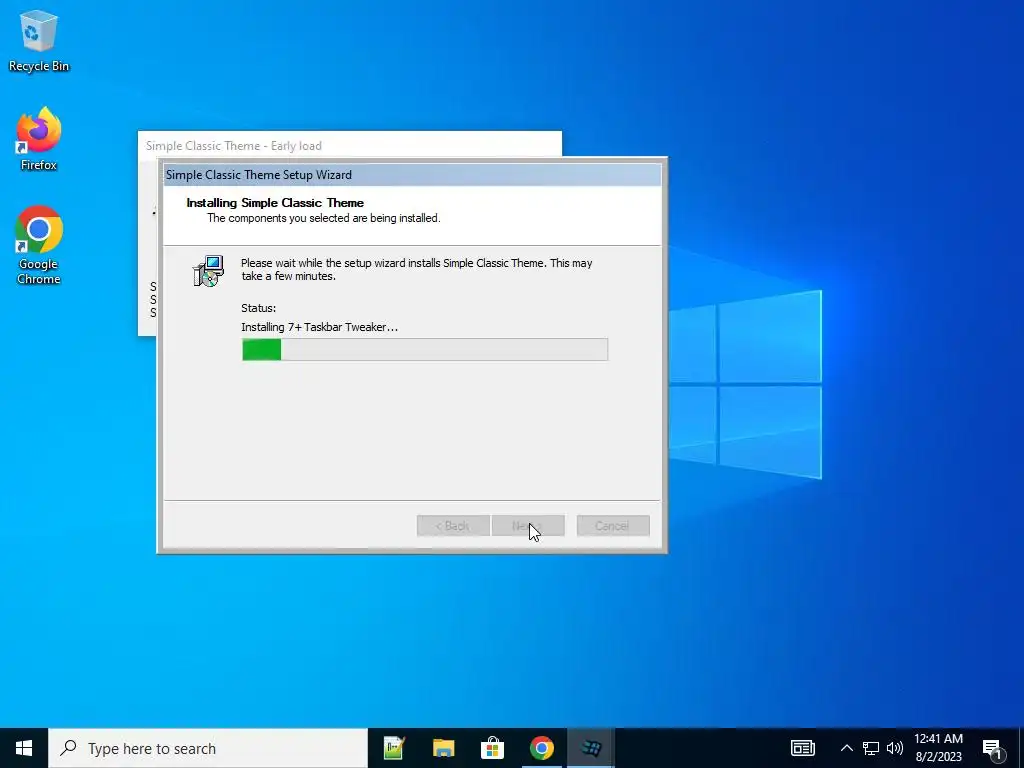Open the clock and date flyout
Viewport: 1024px width, 768px height.
pyautogui.click(x=938, y=748)
